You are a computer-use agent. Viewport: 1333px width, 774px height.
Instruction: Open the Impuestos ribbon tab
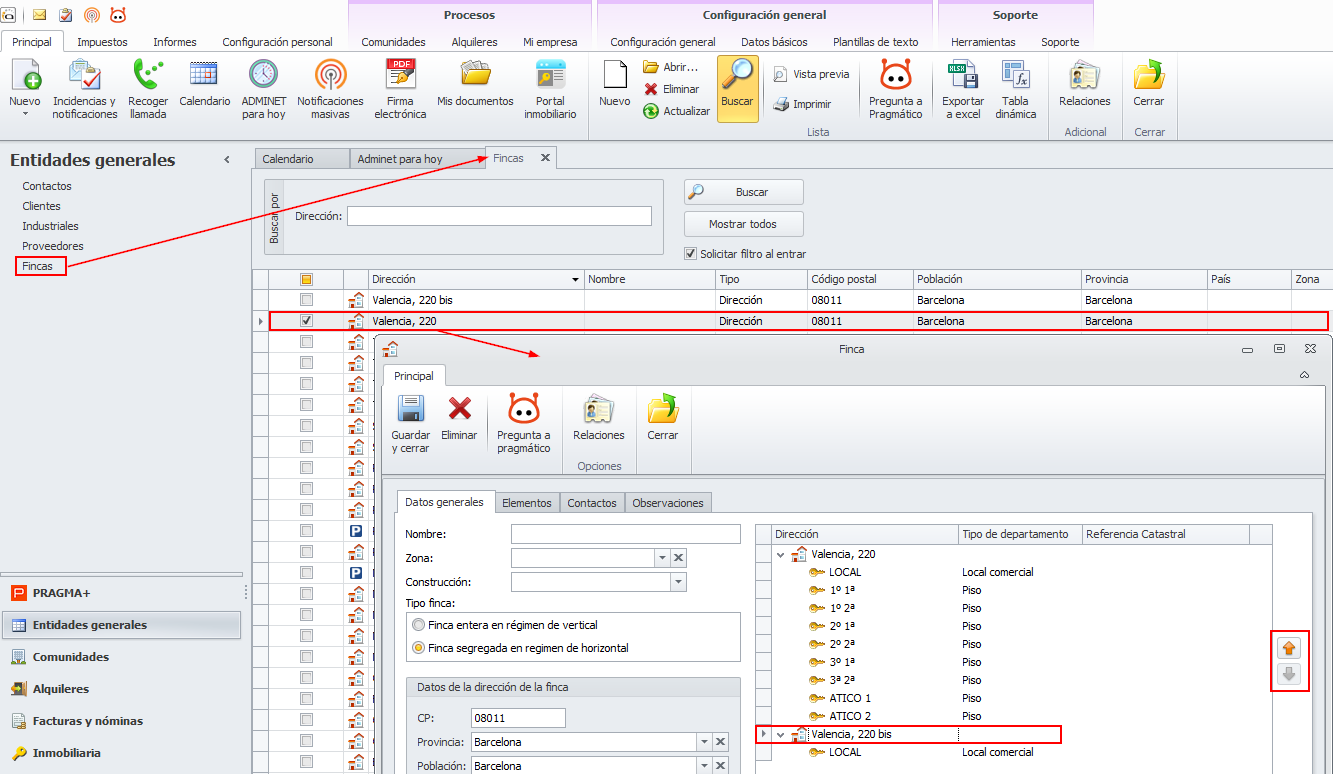102,42
